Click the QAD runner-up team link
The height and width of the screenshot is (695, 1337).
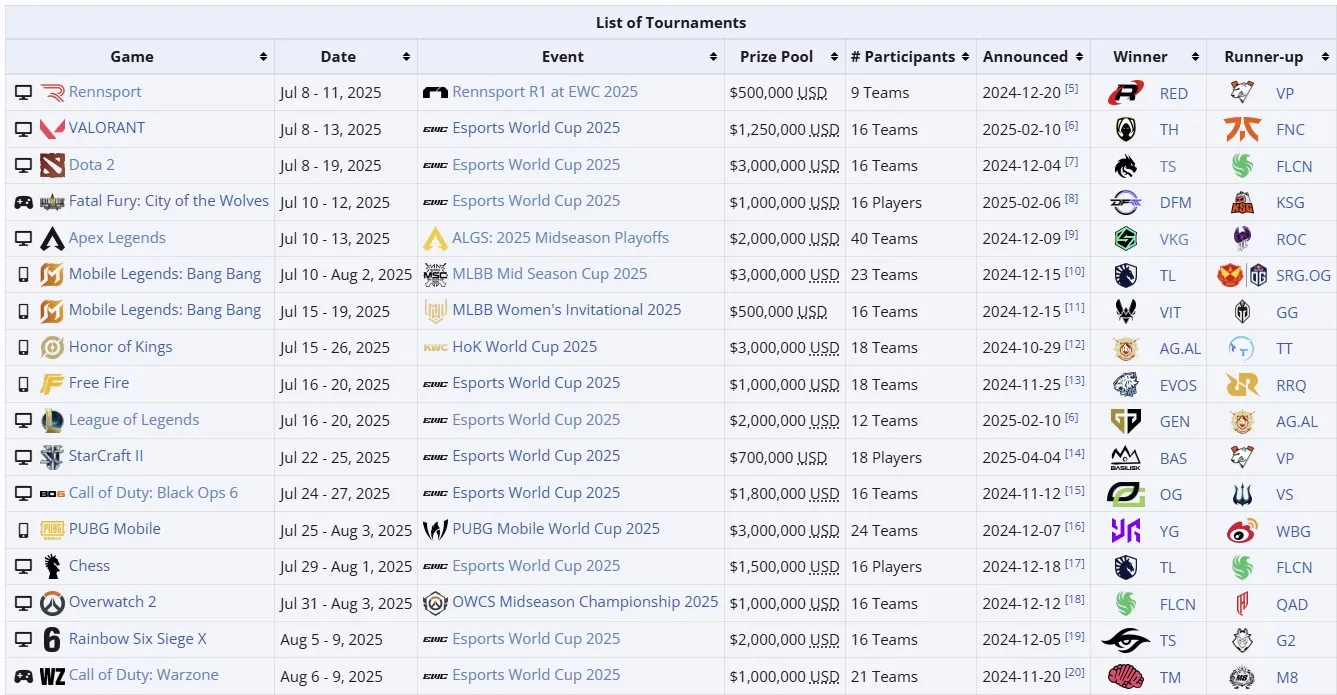tap(1292, 604)
